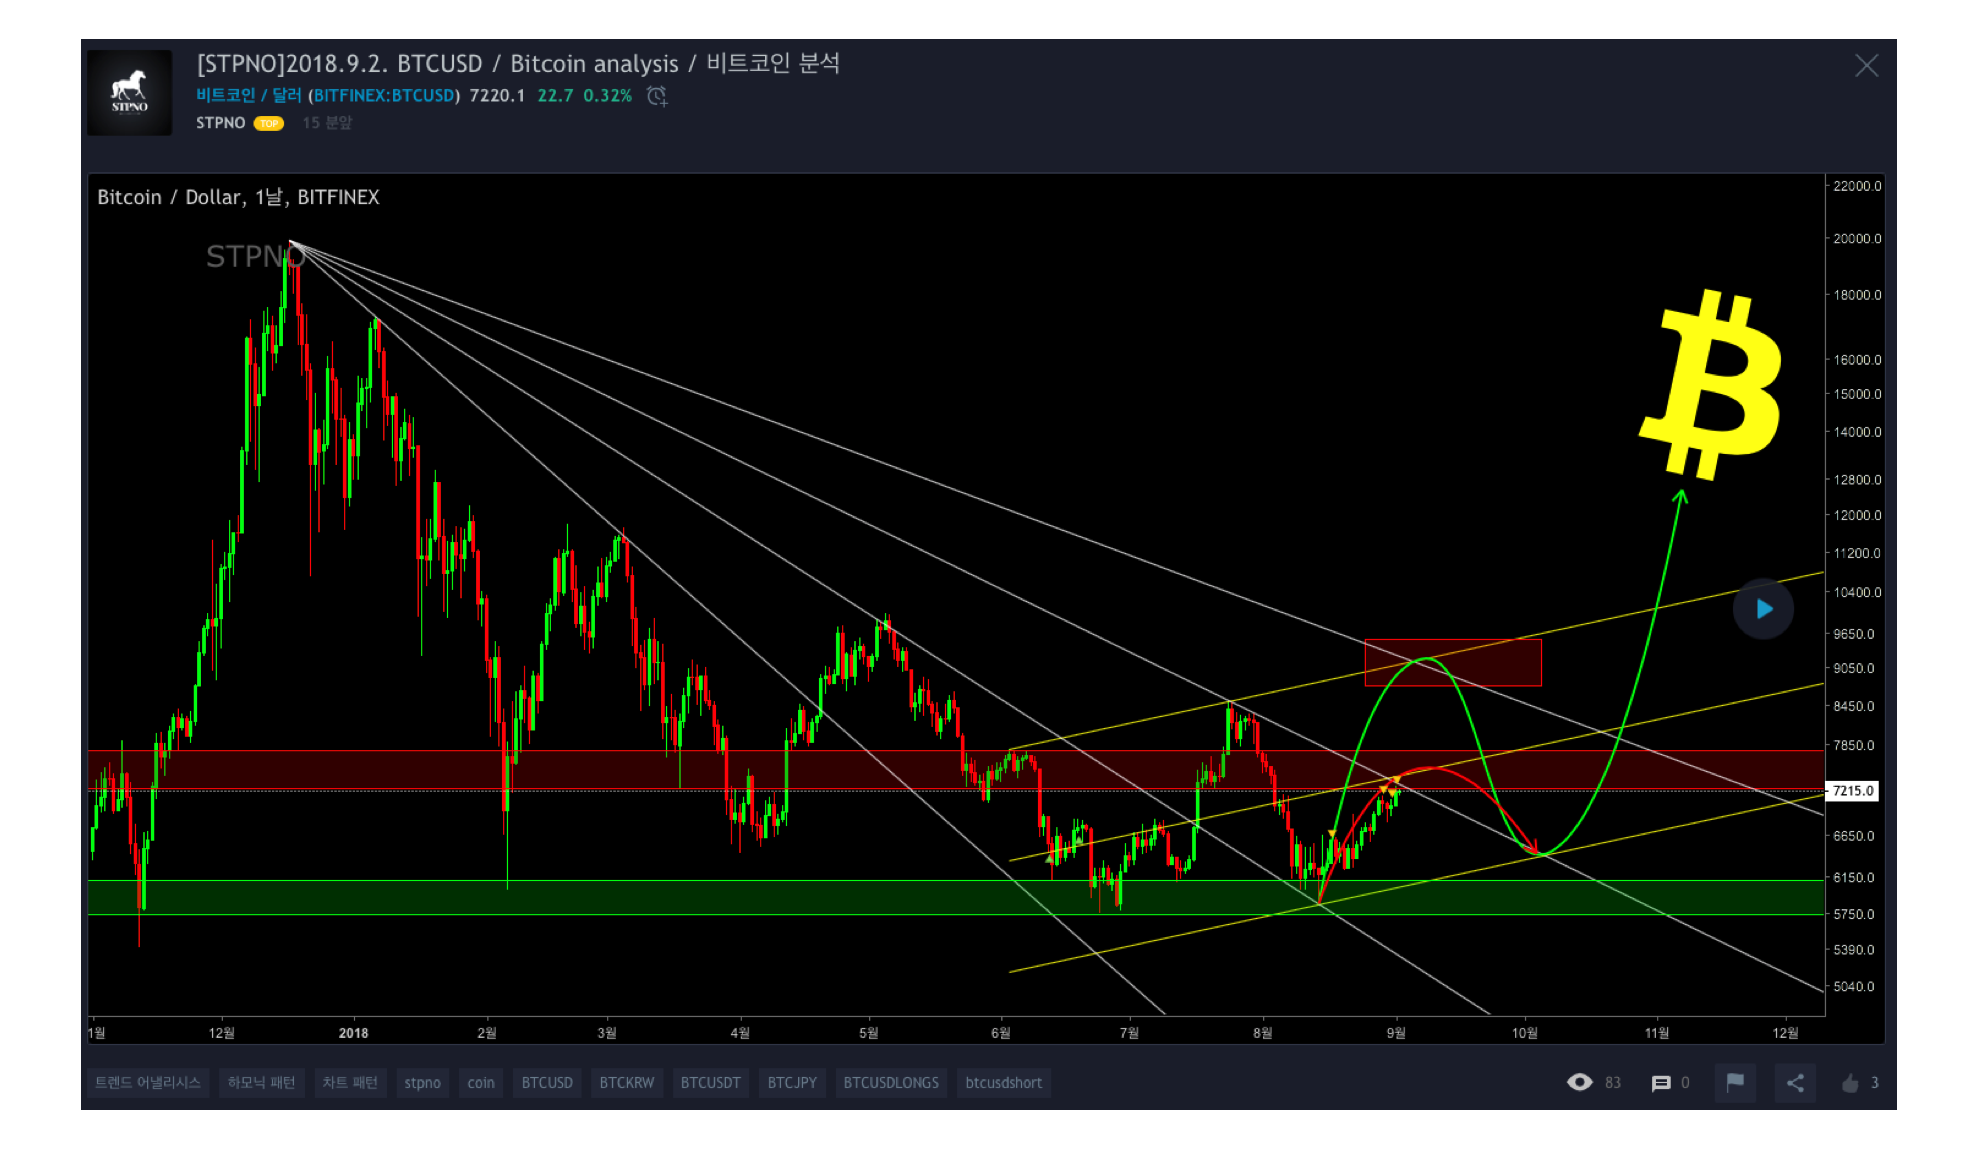Close the idea popup with X
The image size is (1979, 1169).
1866,66
